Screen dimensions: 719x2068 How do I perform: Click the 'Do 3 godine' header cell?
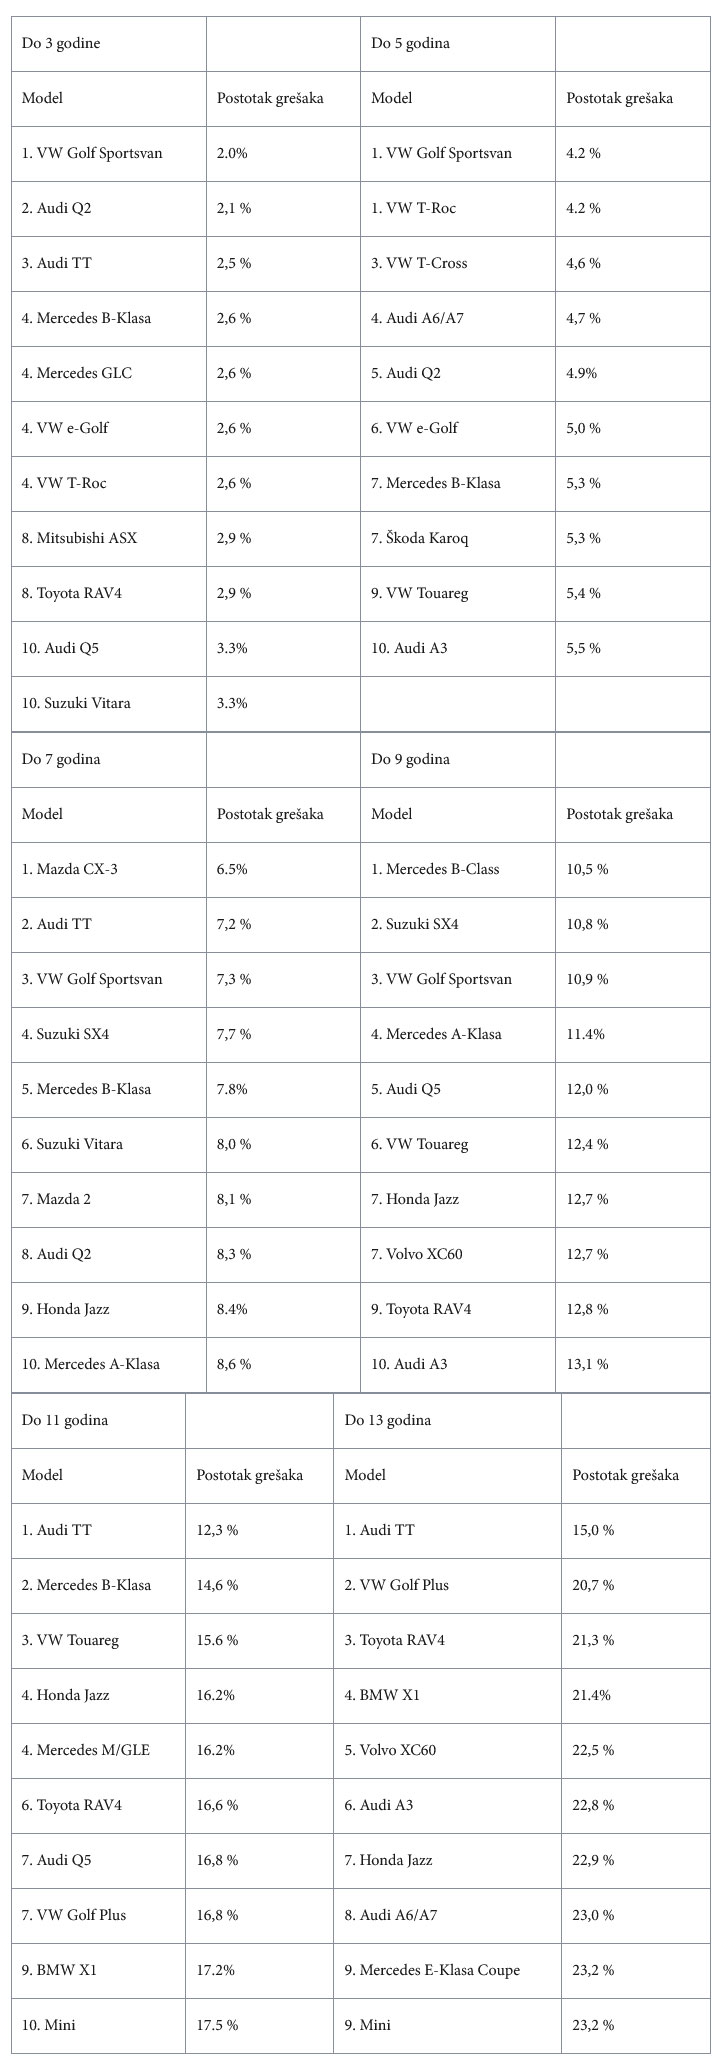(x=61, y=44)
